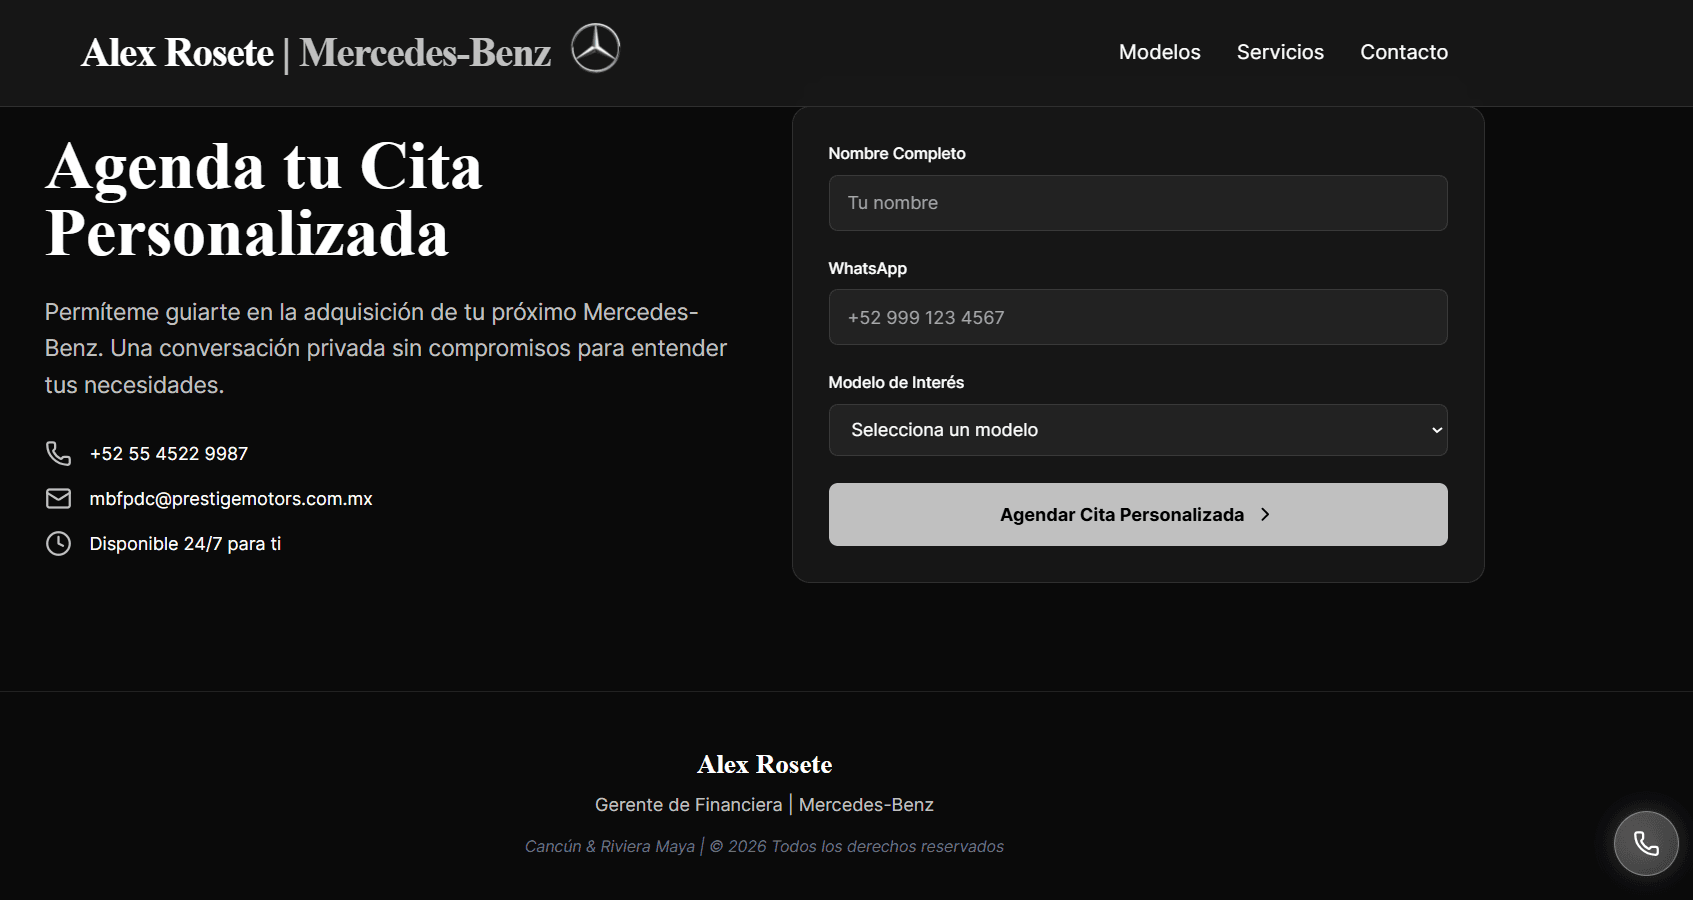Click the phone number +52 55 4522 9987
The height and width of the screenshot is (900, 1693).
pyautogui.click(x=168, y=453)
